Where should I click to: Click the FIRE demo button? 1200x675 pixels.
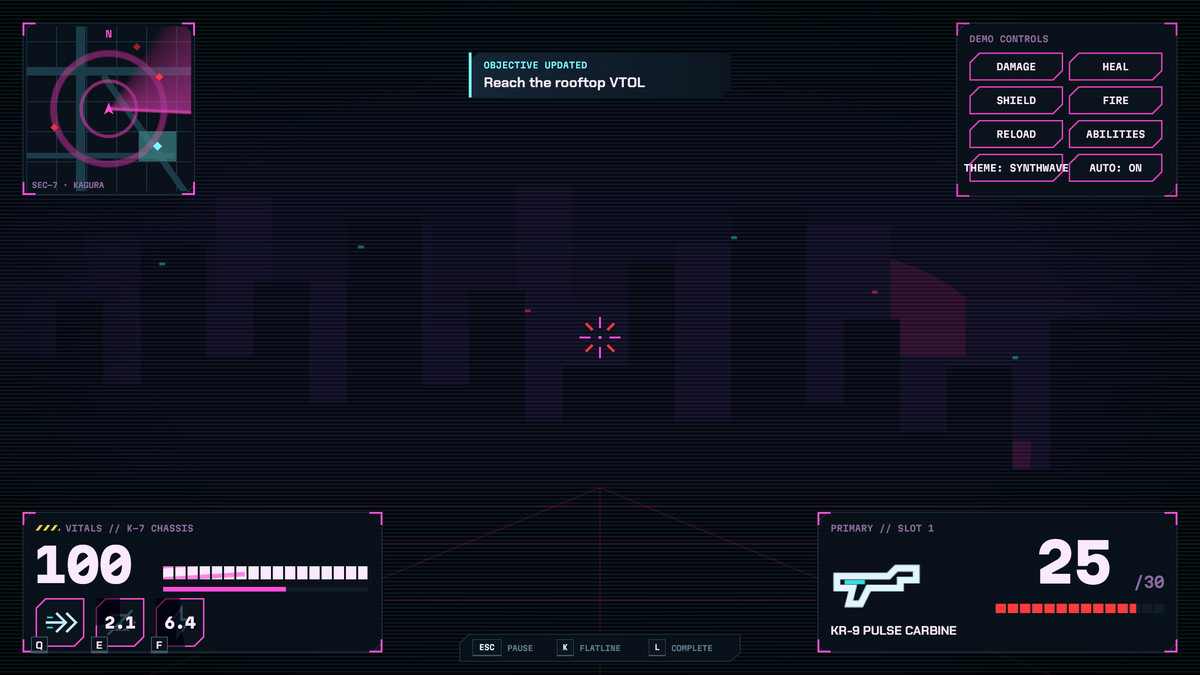click(x=1116, y=100)
